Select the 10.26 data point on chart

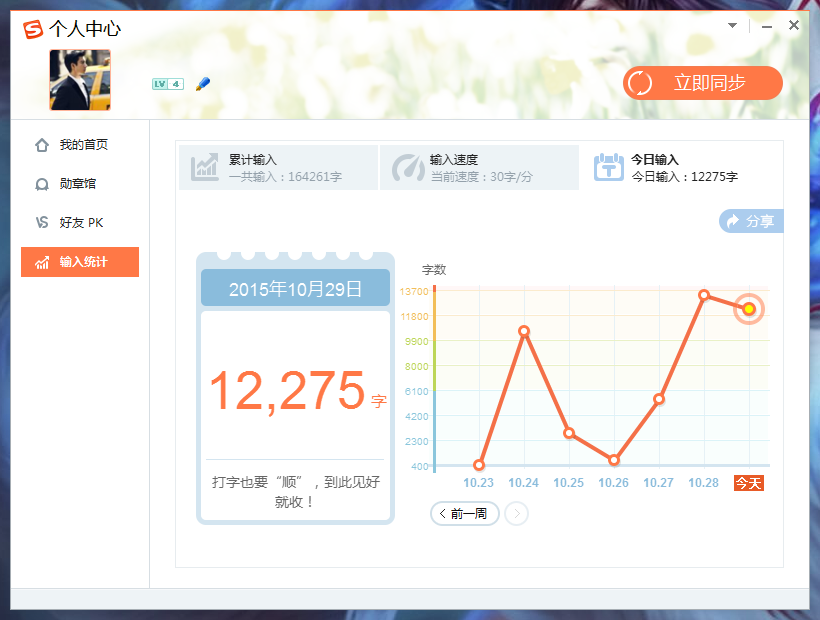pos(614,460)
